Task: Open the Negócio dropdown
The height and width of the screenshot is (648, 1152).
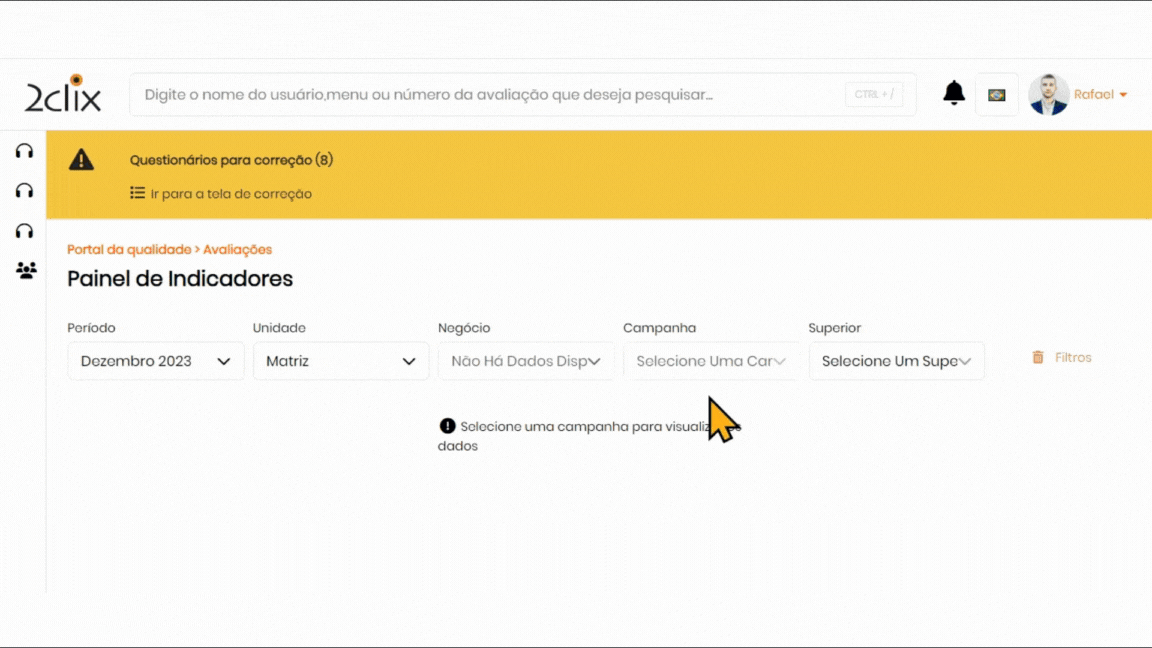Action: point(526,361)
